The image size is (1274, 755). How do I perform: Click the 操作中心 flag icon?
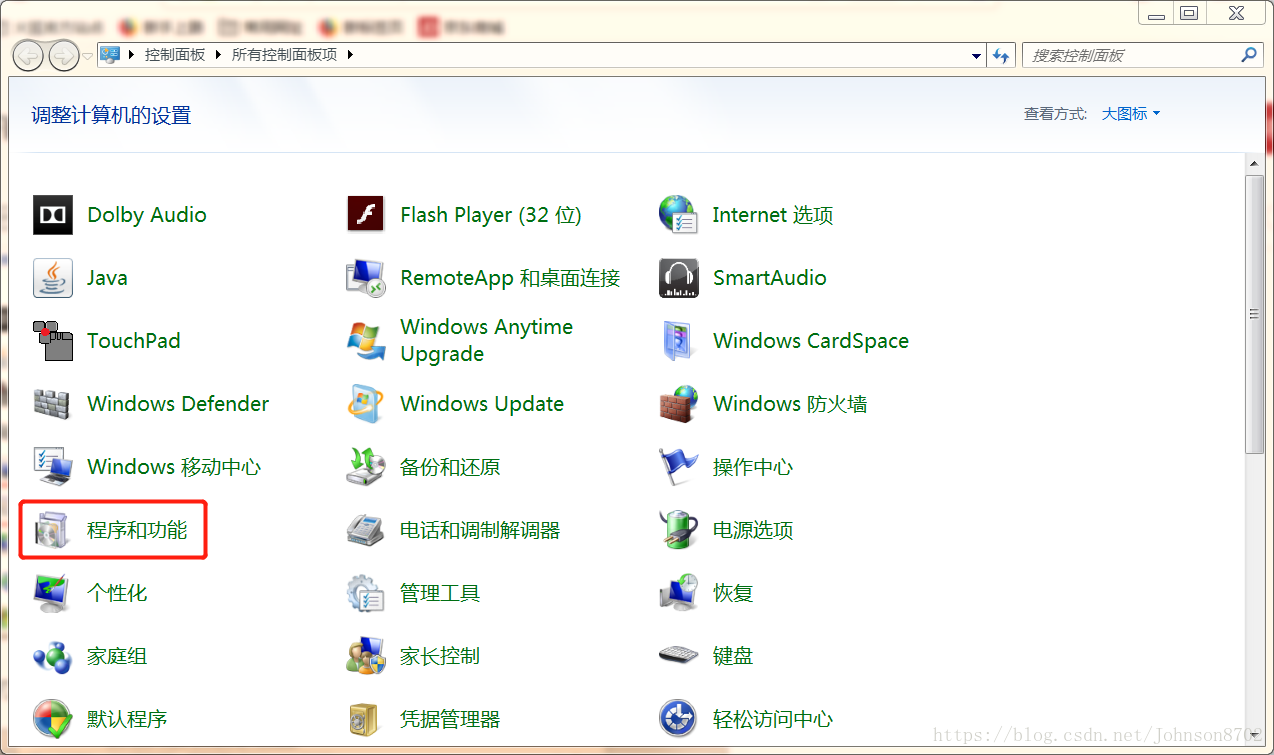(x=678, y=467)
